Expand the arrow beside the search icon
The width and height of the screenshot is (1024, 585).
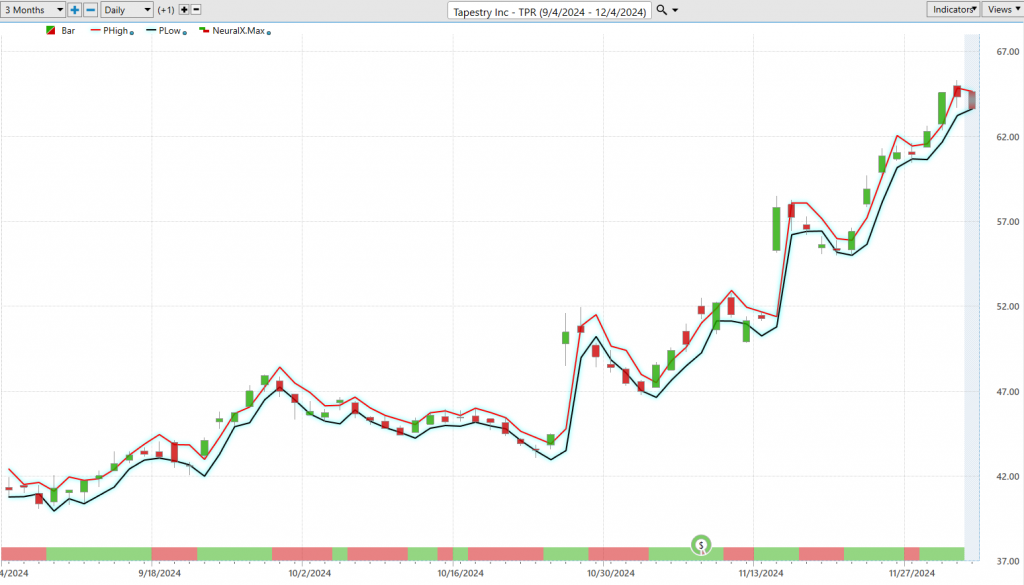[x=675, y=10]
